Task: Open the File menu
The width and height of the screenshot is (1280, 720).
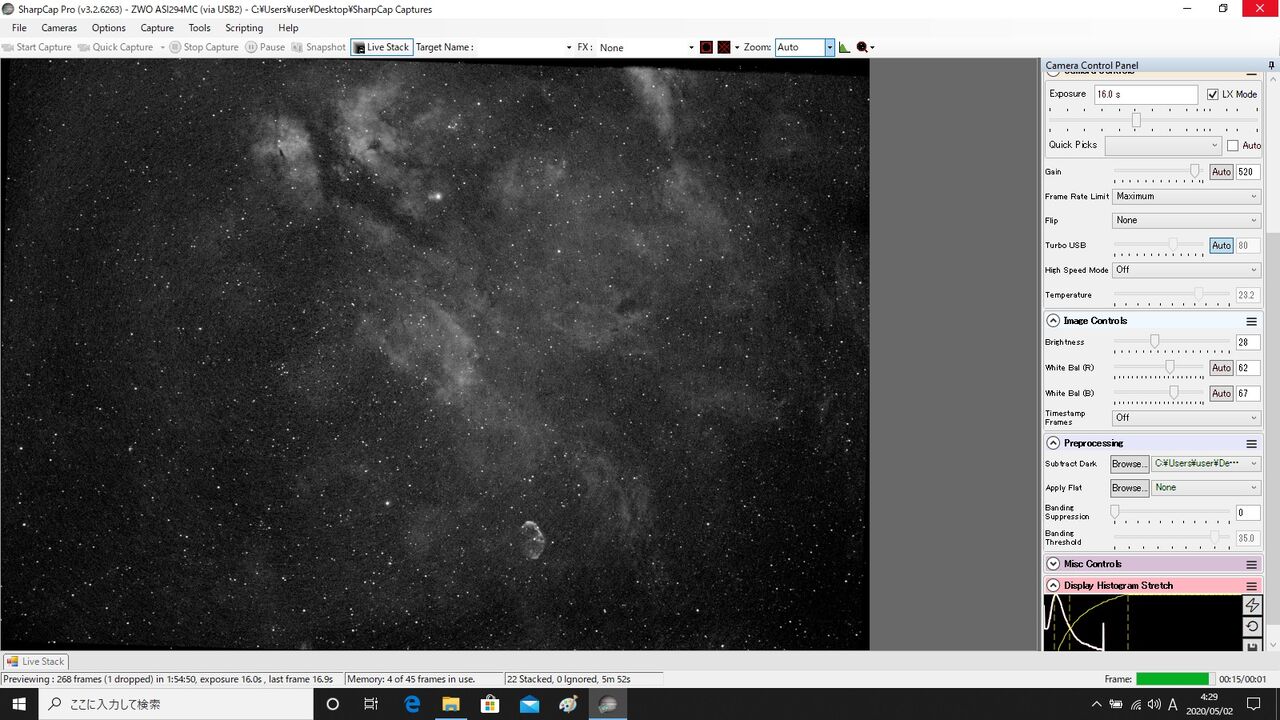Action: tap(19, 28)
